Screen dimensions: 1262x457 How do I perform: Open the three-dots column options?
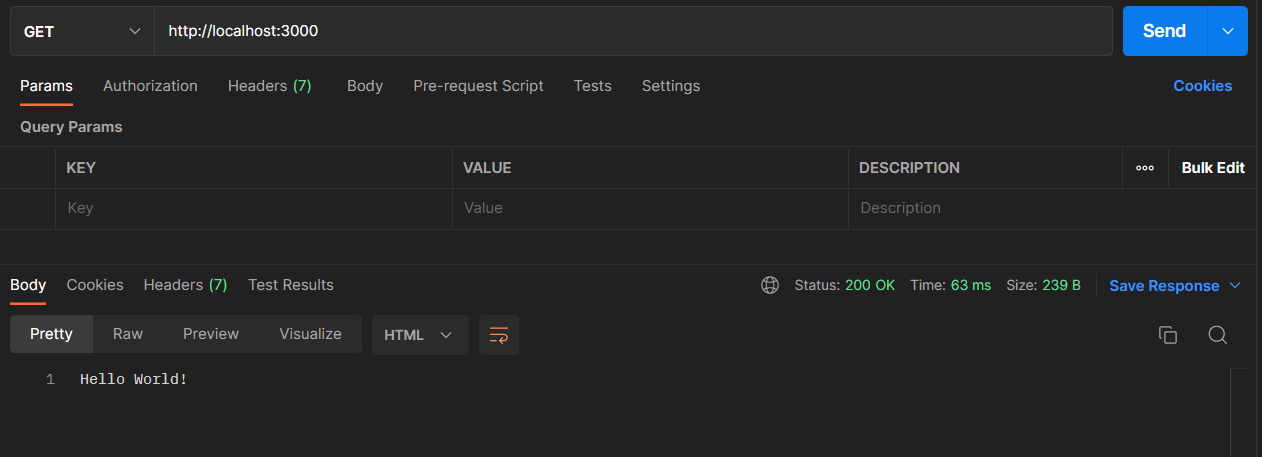coord(1145,168)
